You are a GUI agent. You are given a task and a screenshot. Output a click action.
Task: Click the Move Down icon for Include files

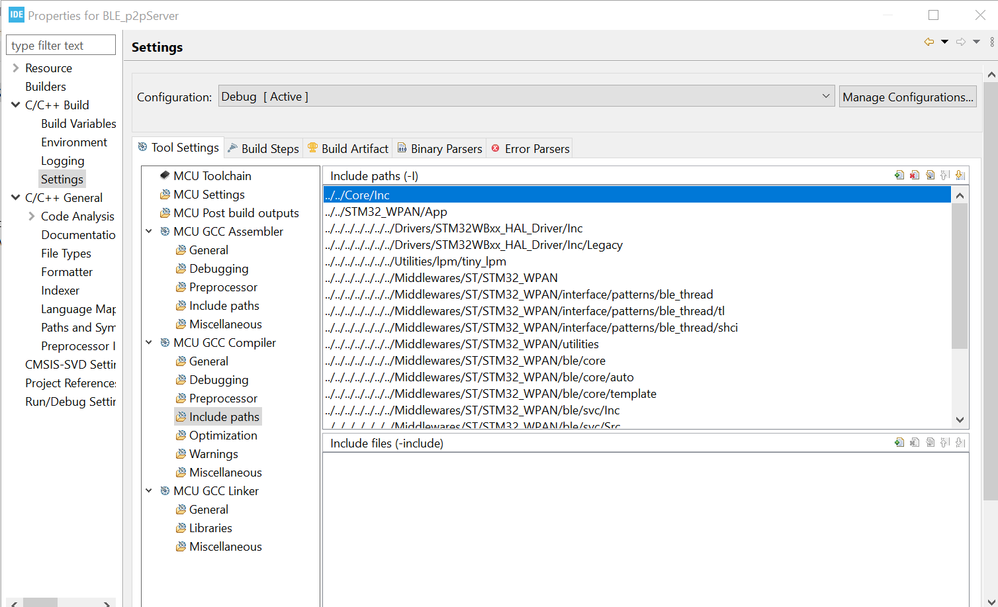960,442
